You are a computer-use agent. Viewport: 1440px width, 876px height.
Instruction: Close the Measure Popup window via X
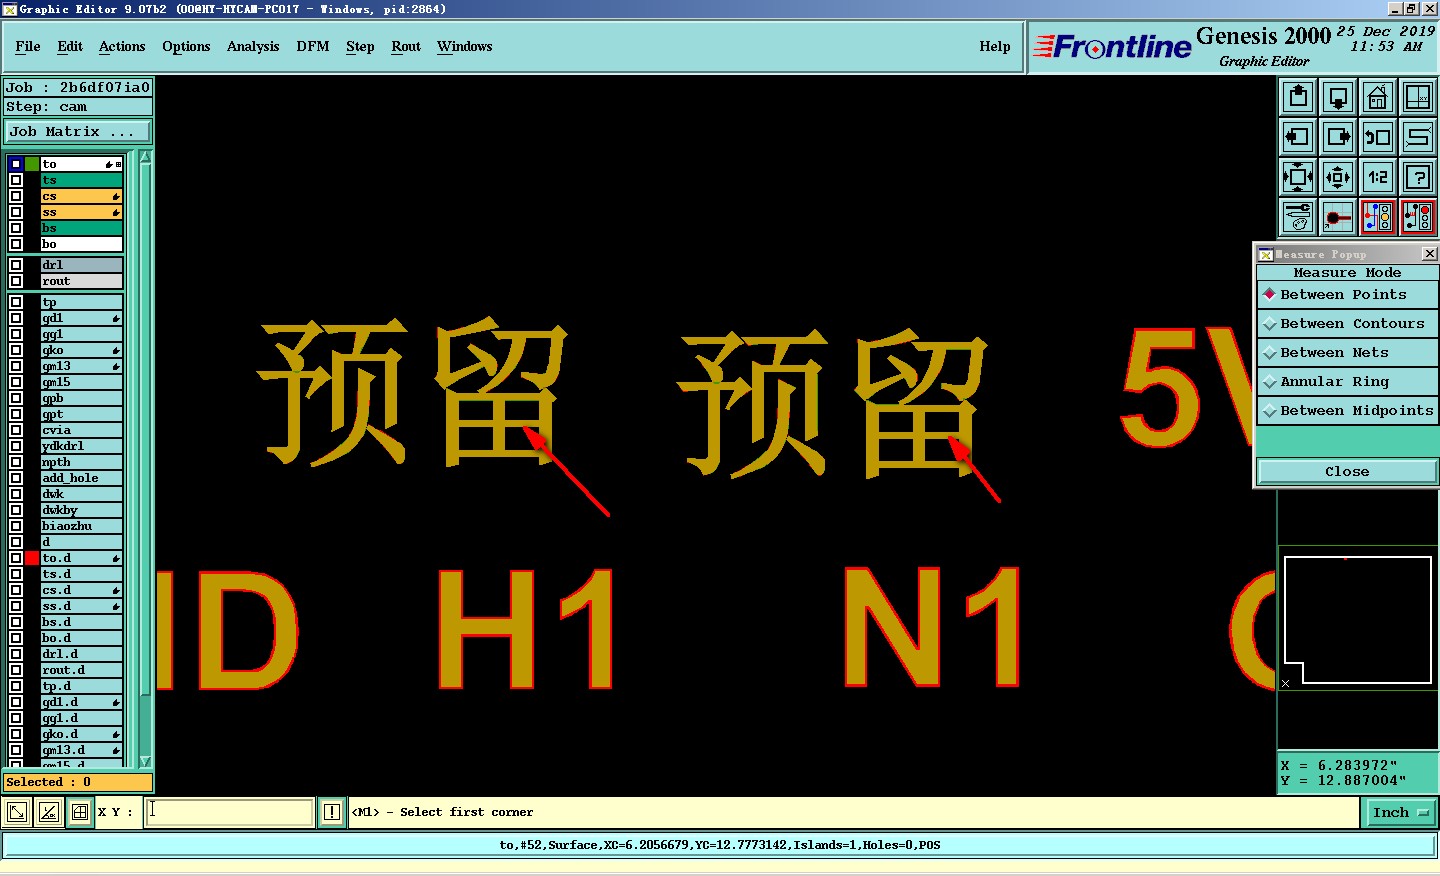point(1429,254)
